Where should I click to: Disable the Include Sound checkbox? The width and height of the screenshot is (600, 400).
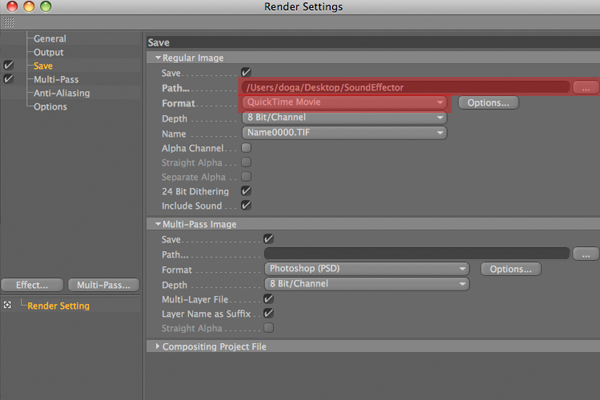(246, 206)
